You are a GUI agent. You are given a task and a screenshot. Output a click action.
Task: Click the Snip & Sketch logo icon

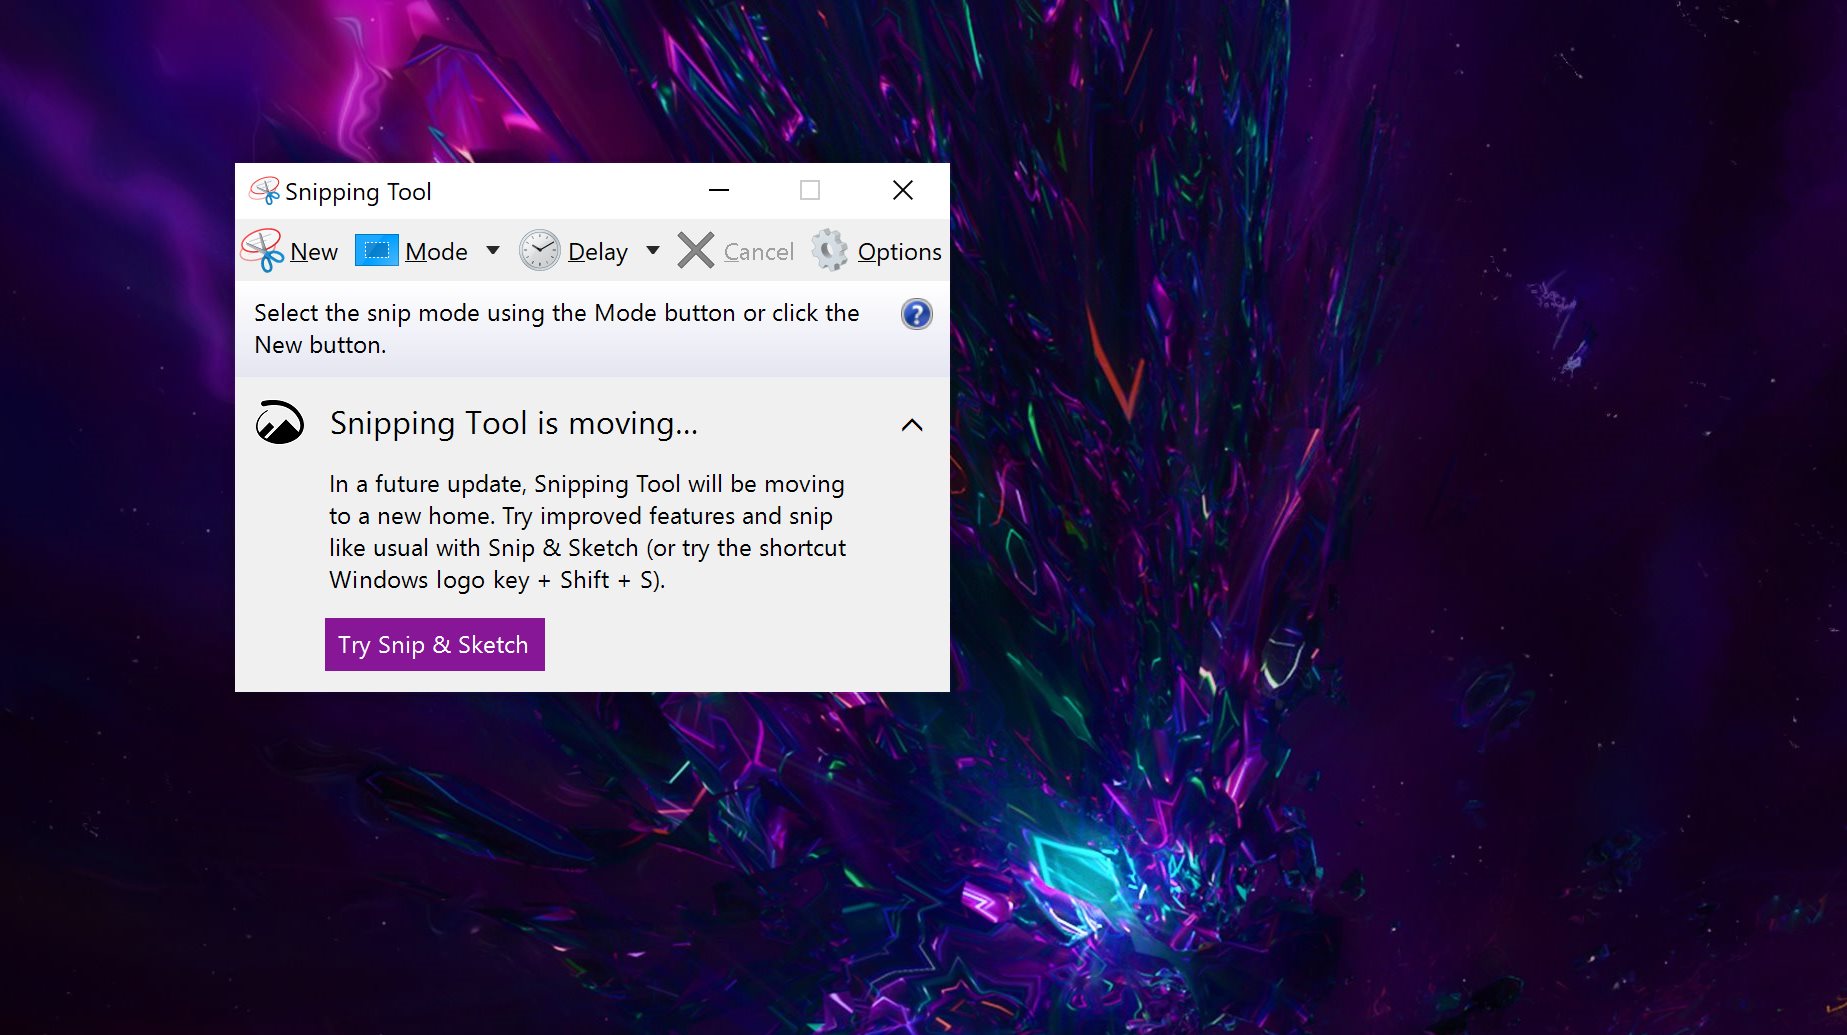(280, 422)
